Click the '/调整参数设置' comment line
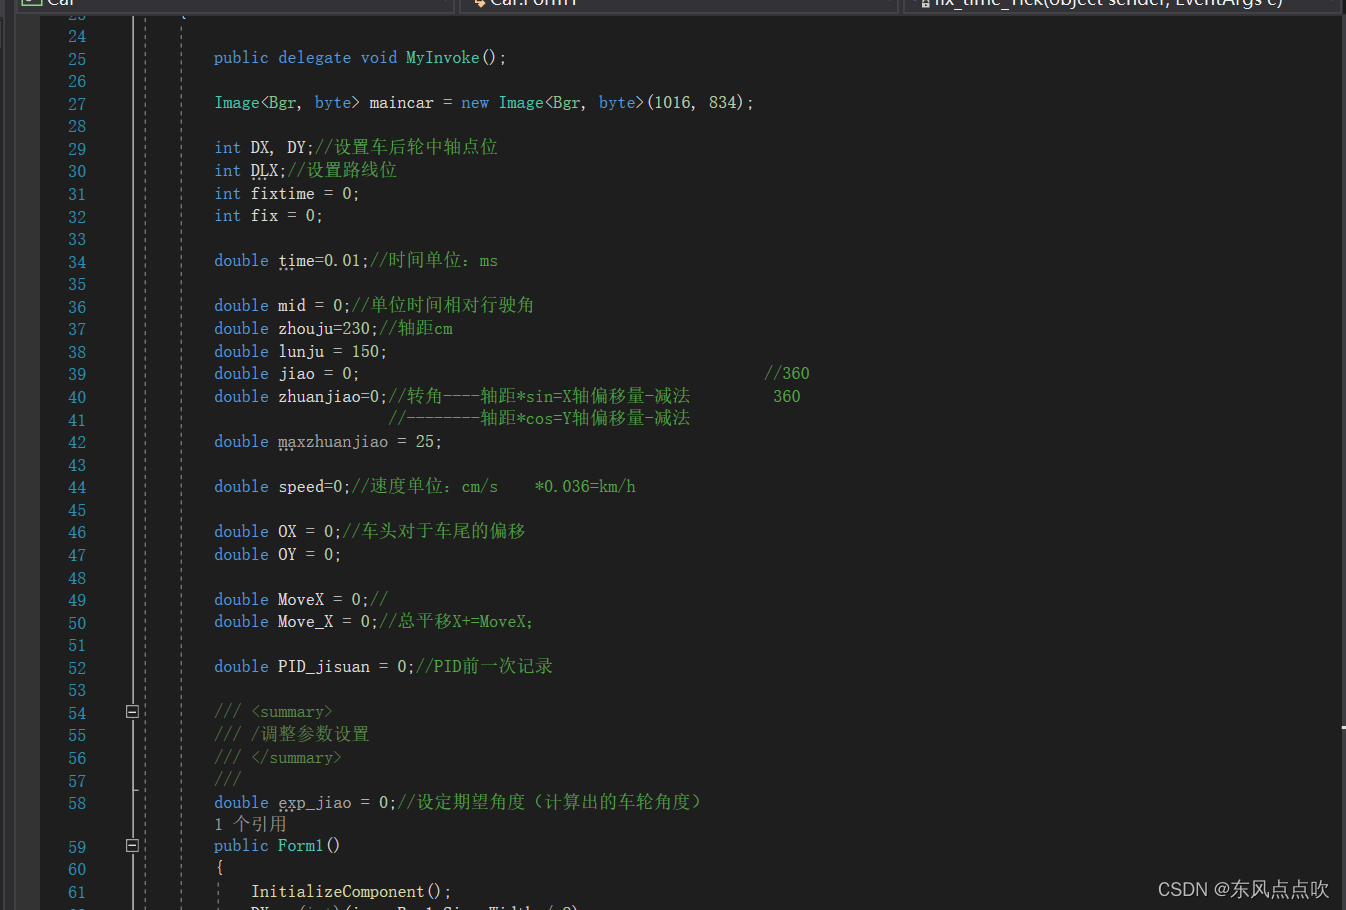1346x910 pixels. tap(291, 735)
